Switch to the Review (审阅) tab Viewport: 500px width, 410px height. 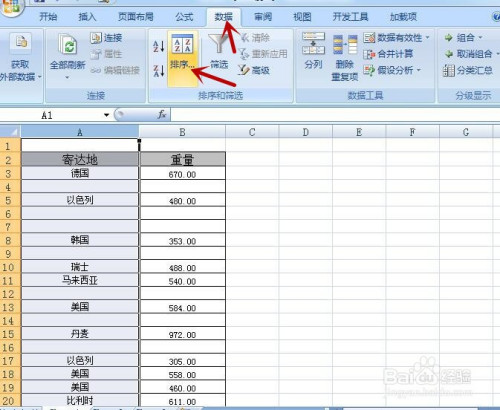point(263,17)
